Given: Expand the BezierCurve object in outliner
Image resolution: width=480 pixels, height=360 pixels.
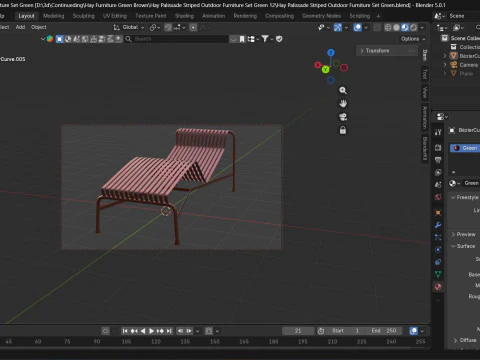Looking at the screenshot, I should (445, 56).
